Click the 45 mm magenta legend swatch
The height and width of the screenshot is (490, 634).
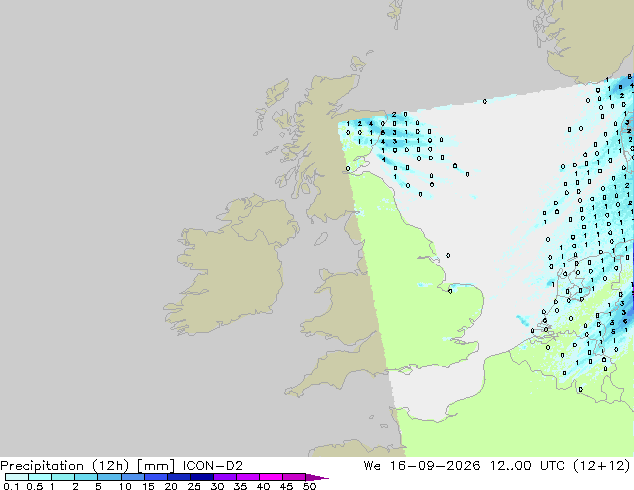coord(294,477)
